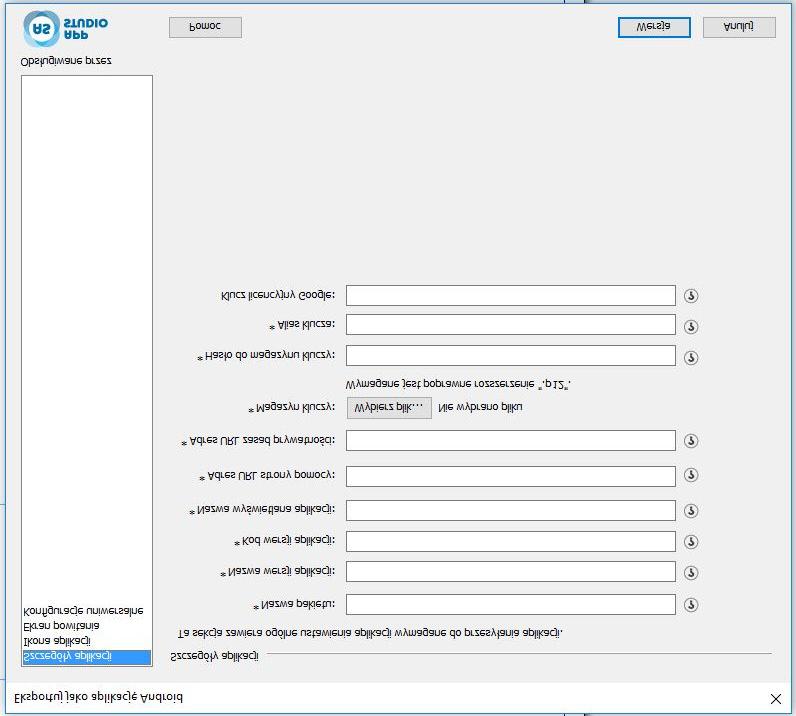
Task: Focus the Alias klucza input field
Action: tap(511, 325)
